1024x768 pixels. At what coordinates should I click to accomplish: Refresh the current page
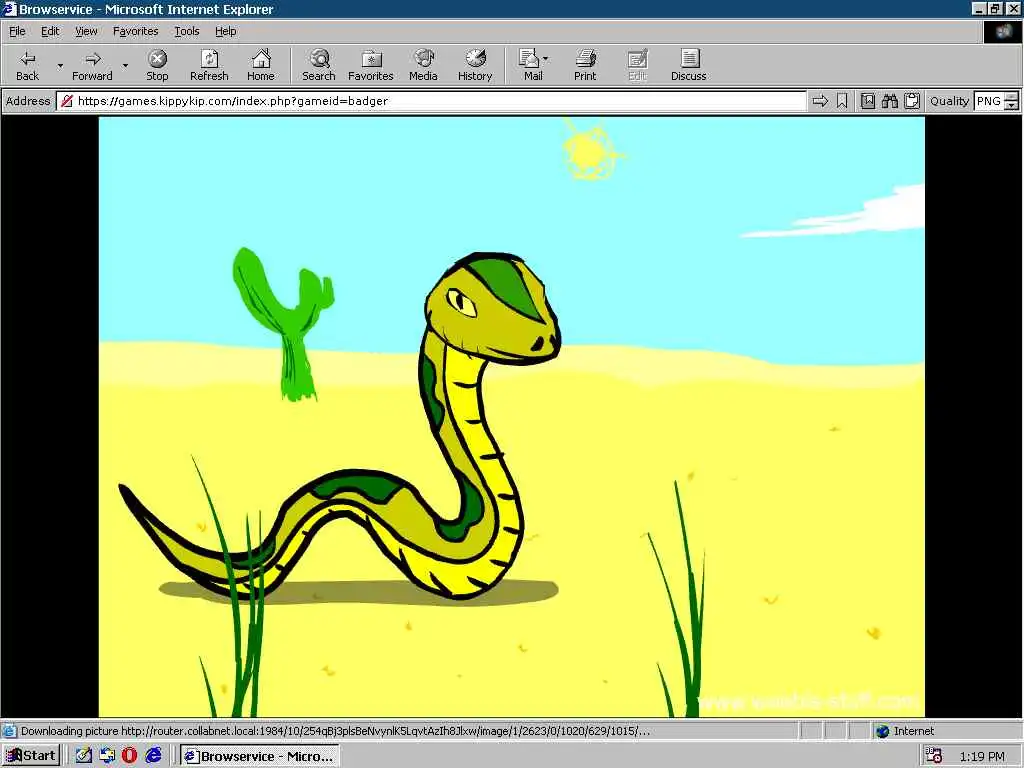[209, 65]
